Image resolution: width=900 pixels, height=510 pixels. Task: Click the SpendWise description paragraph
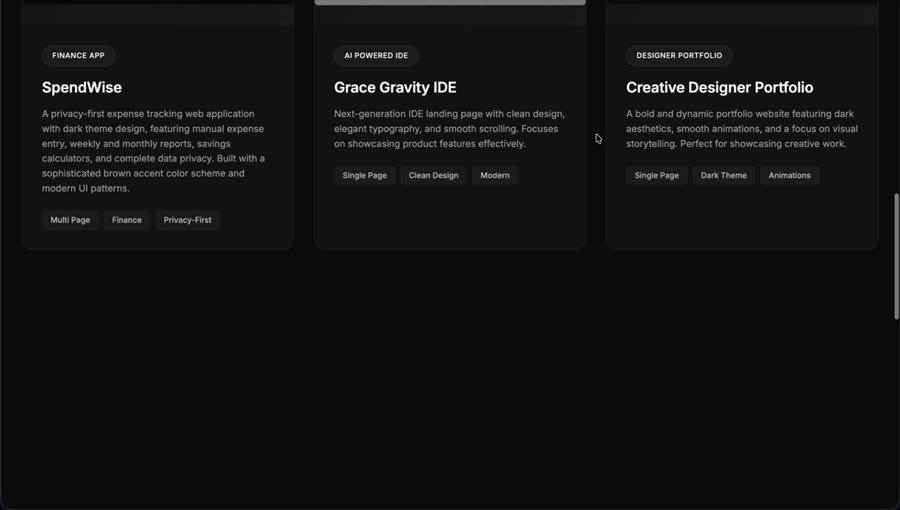(x=153, y=151)
